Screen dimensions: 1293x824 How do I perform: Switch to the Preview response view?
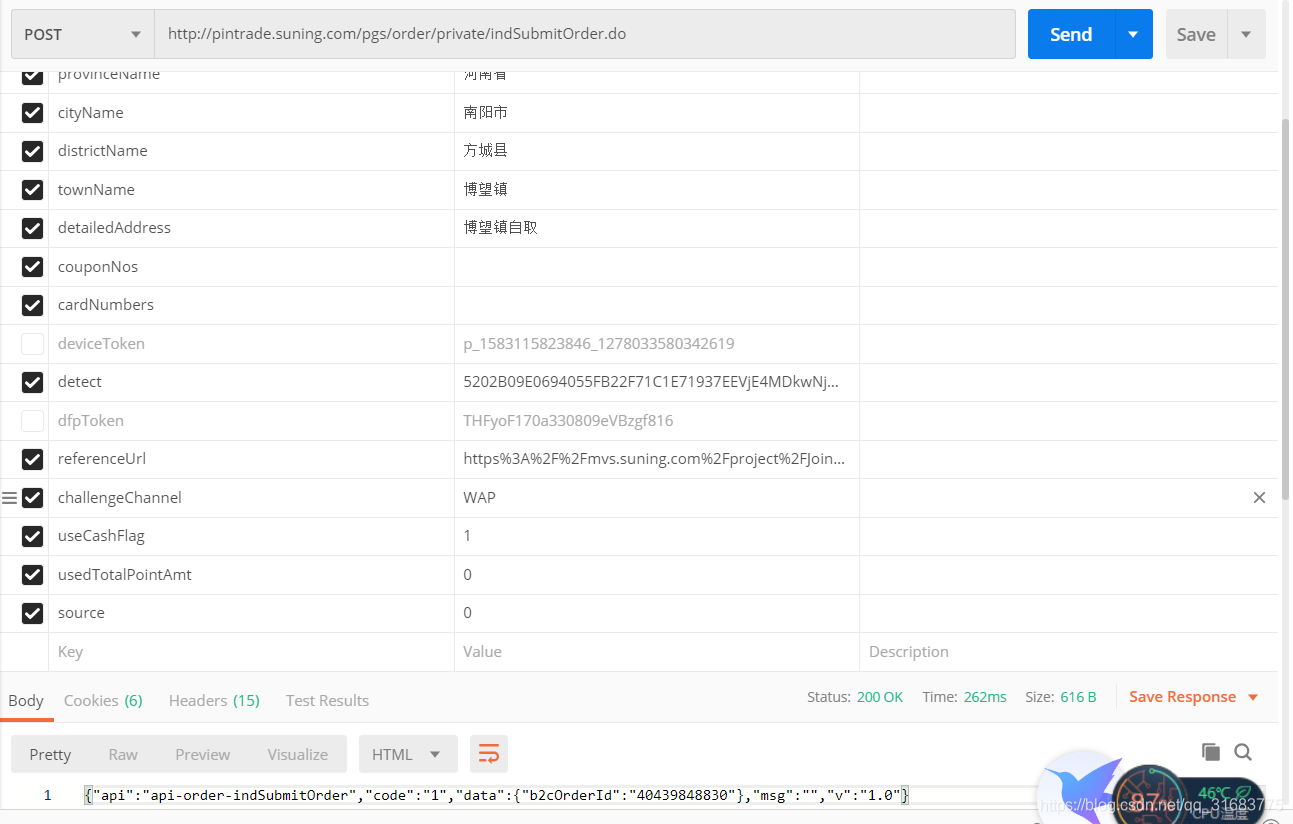(202, 753)
